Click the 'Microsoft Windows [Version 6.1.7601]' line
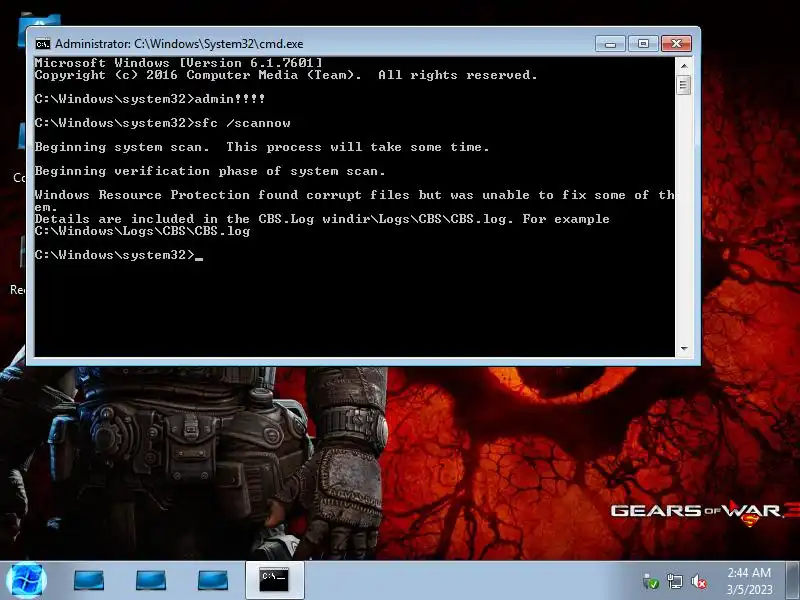This screenshot has height=600, width=800. coord(179,63)
